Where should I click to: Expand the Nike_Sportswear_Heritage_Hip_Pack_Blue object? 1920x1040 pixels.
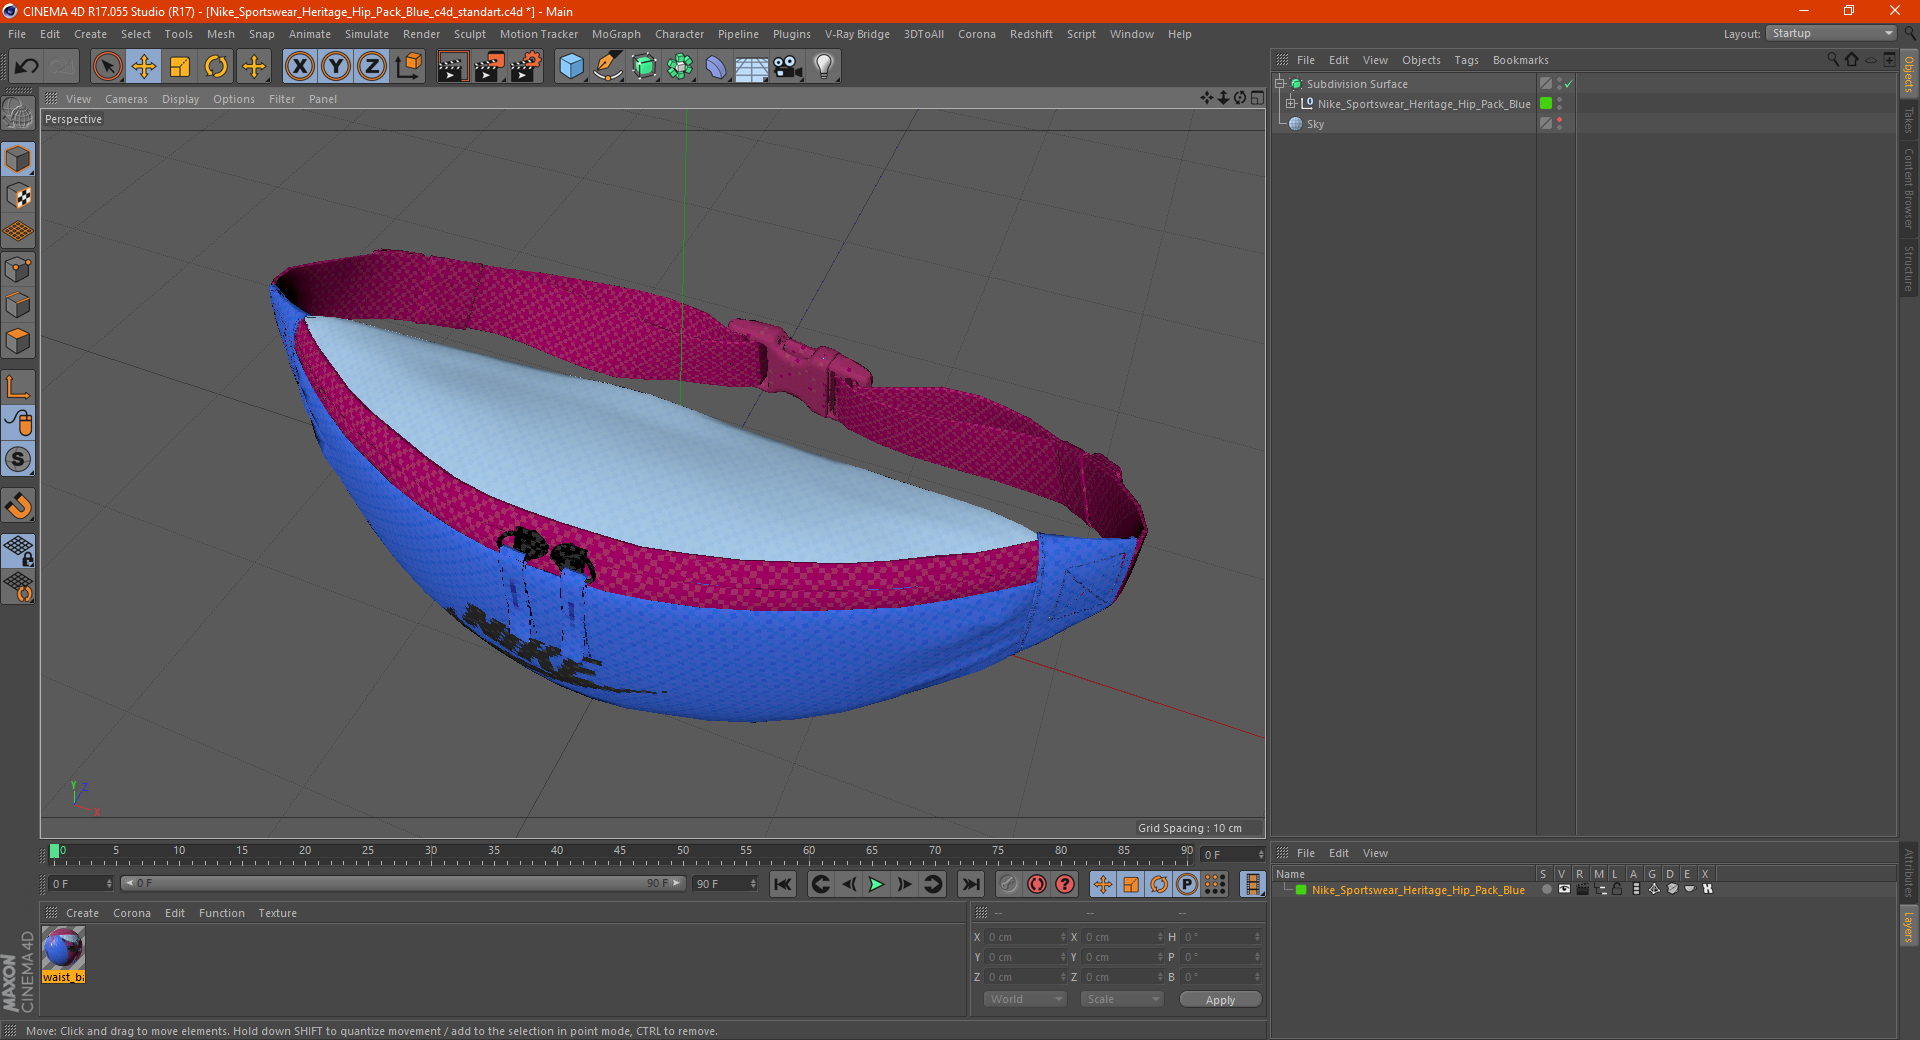(1291, 104)
